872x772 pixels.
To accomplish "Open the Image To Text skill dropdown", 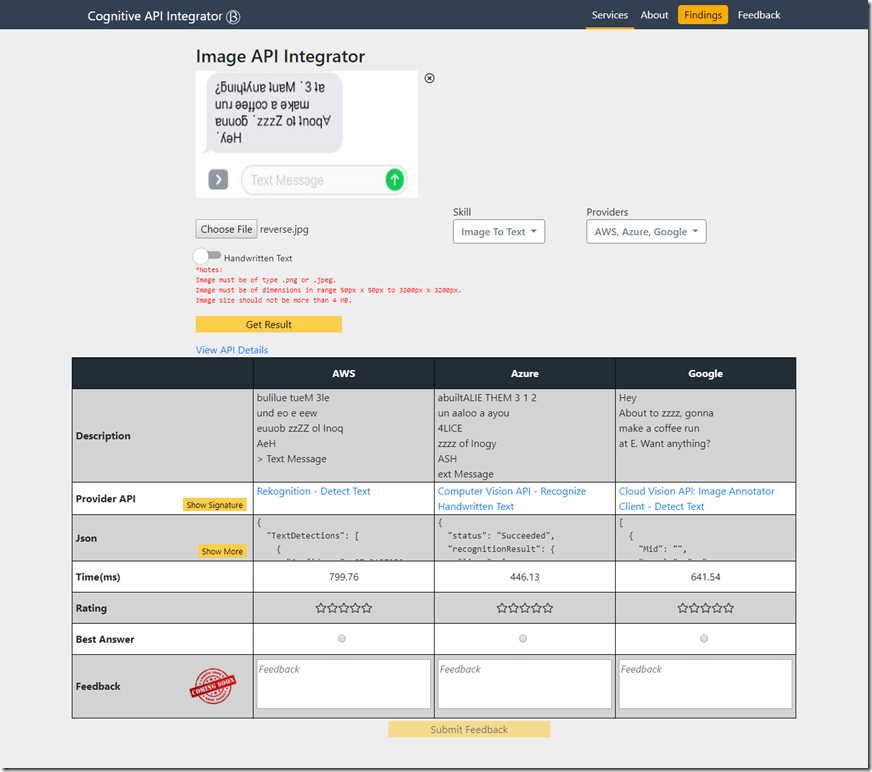I will (498, 232).
